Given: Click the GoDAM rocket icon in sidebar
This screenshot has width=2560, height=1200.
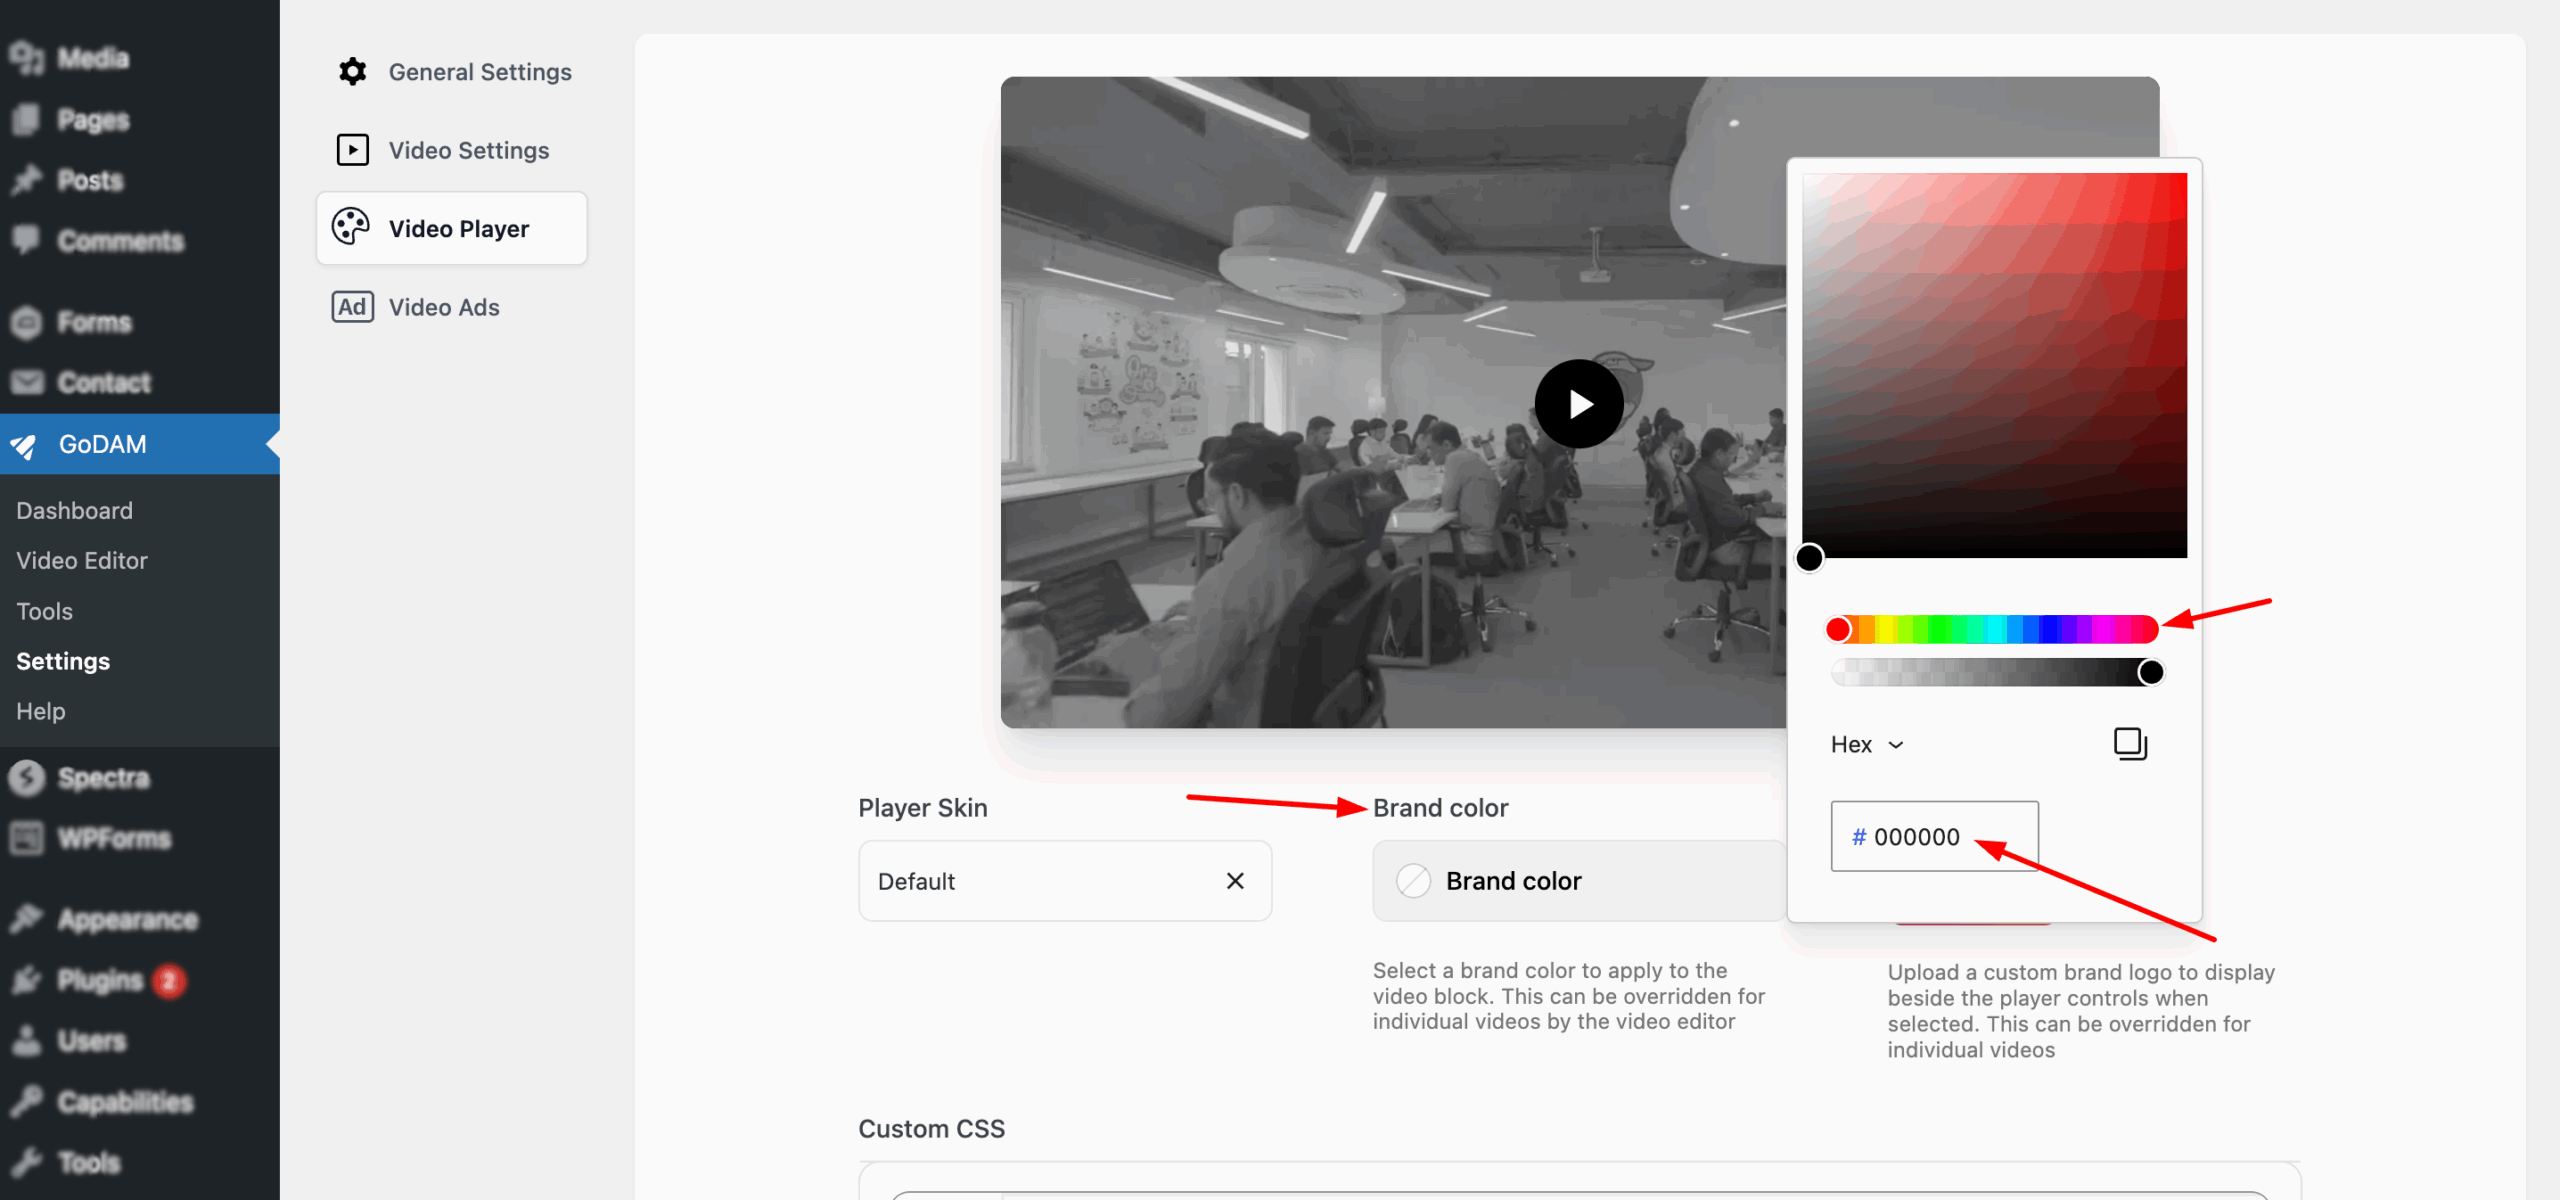Looking at the screenshot, I should (25, 446).
